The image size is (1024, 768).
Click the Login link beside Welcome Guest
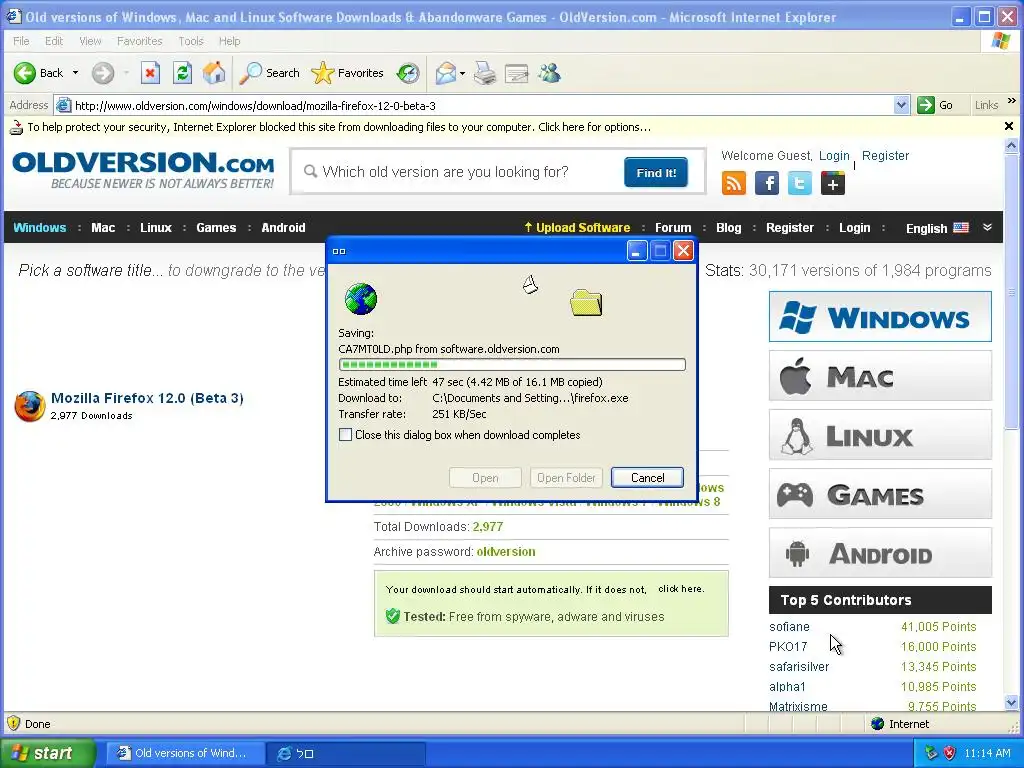click(x=834, y=155)
